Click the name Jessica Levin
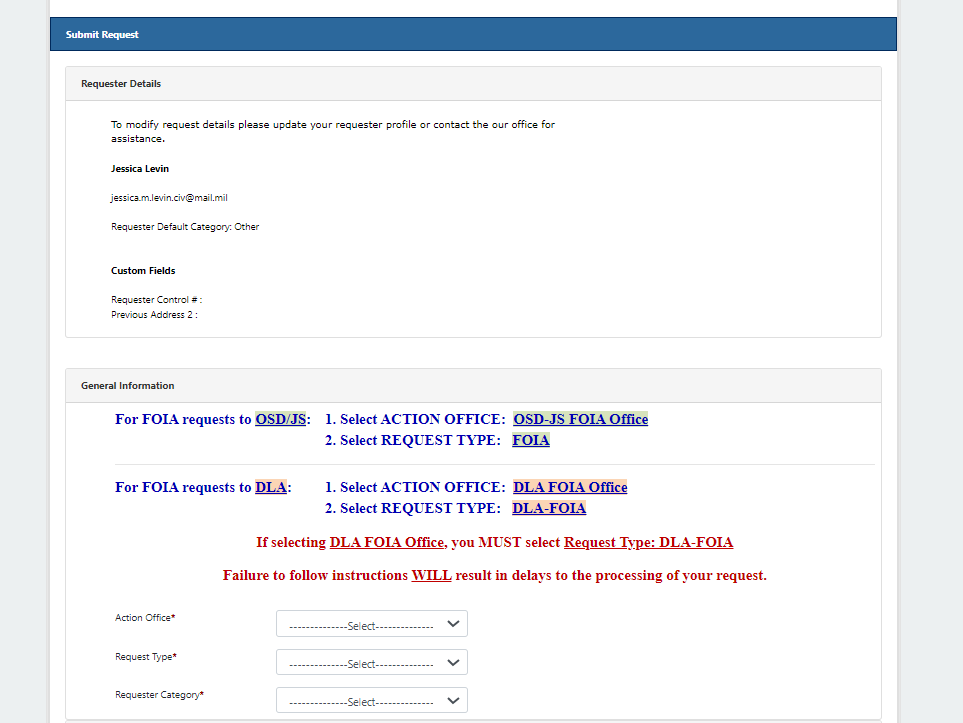This screenshot has width=963, height=723. pyautogui.click(x=140, y=169)
